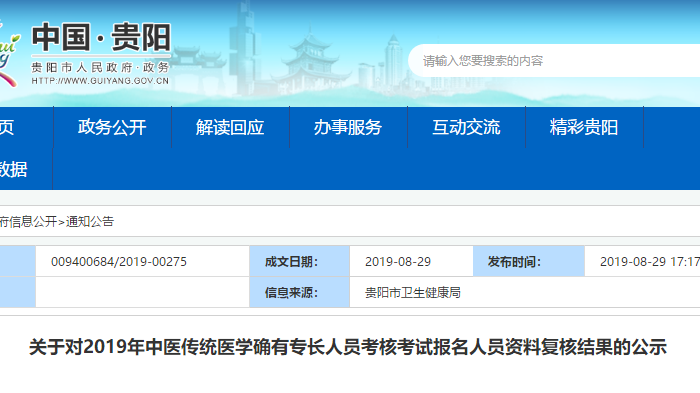The image size is (700, 393).
Task: Click the 成文日期 value 2019-08-29
Action: (398, 262)
